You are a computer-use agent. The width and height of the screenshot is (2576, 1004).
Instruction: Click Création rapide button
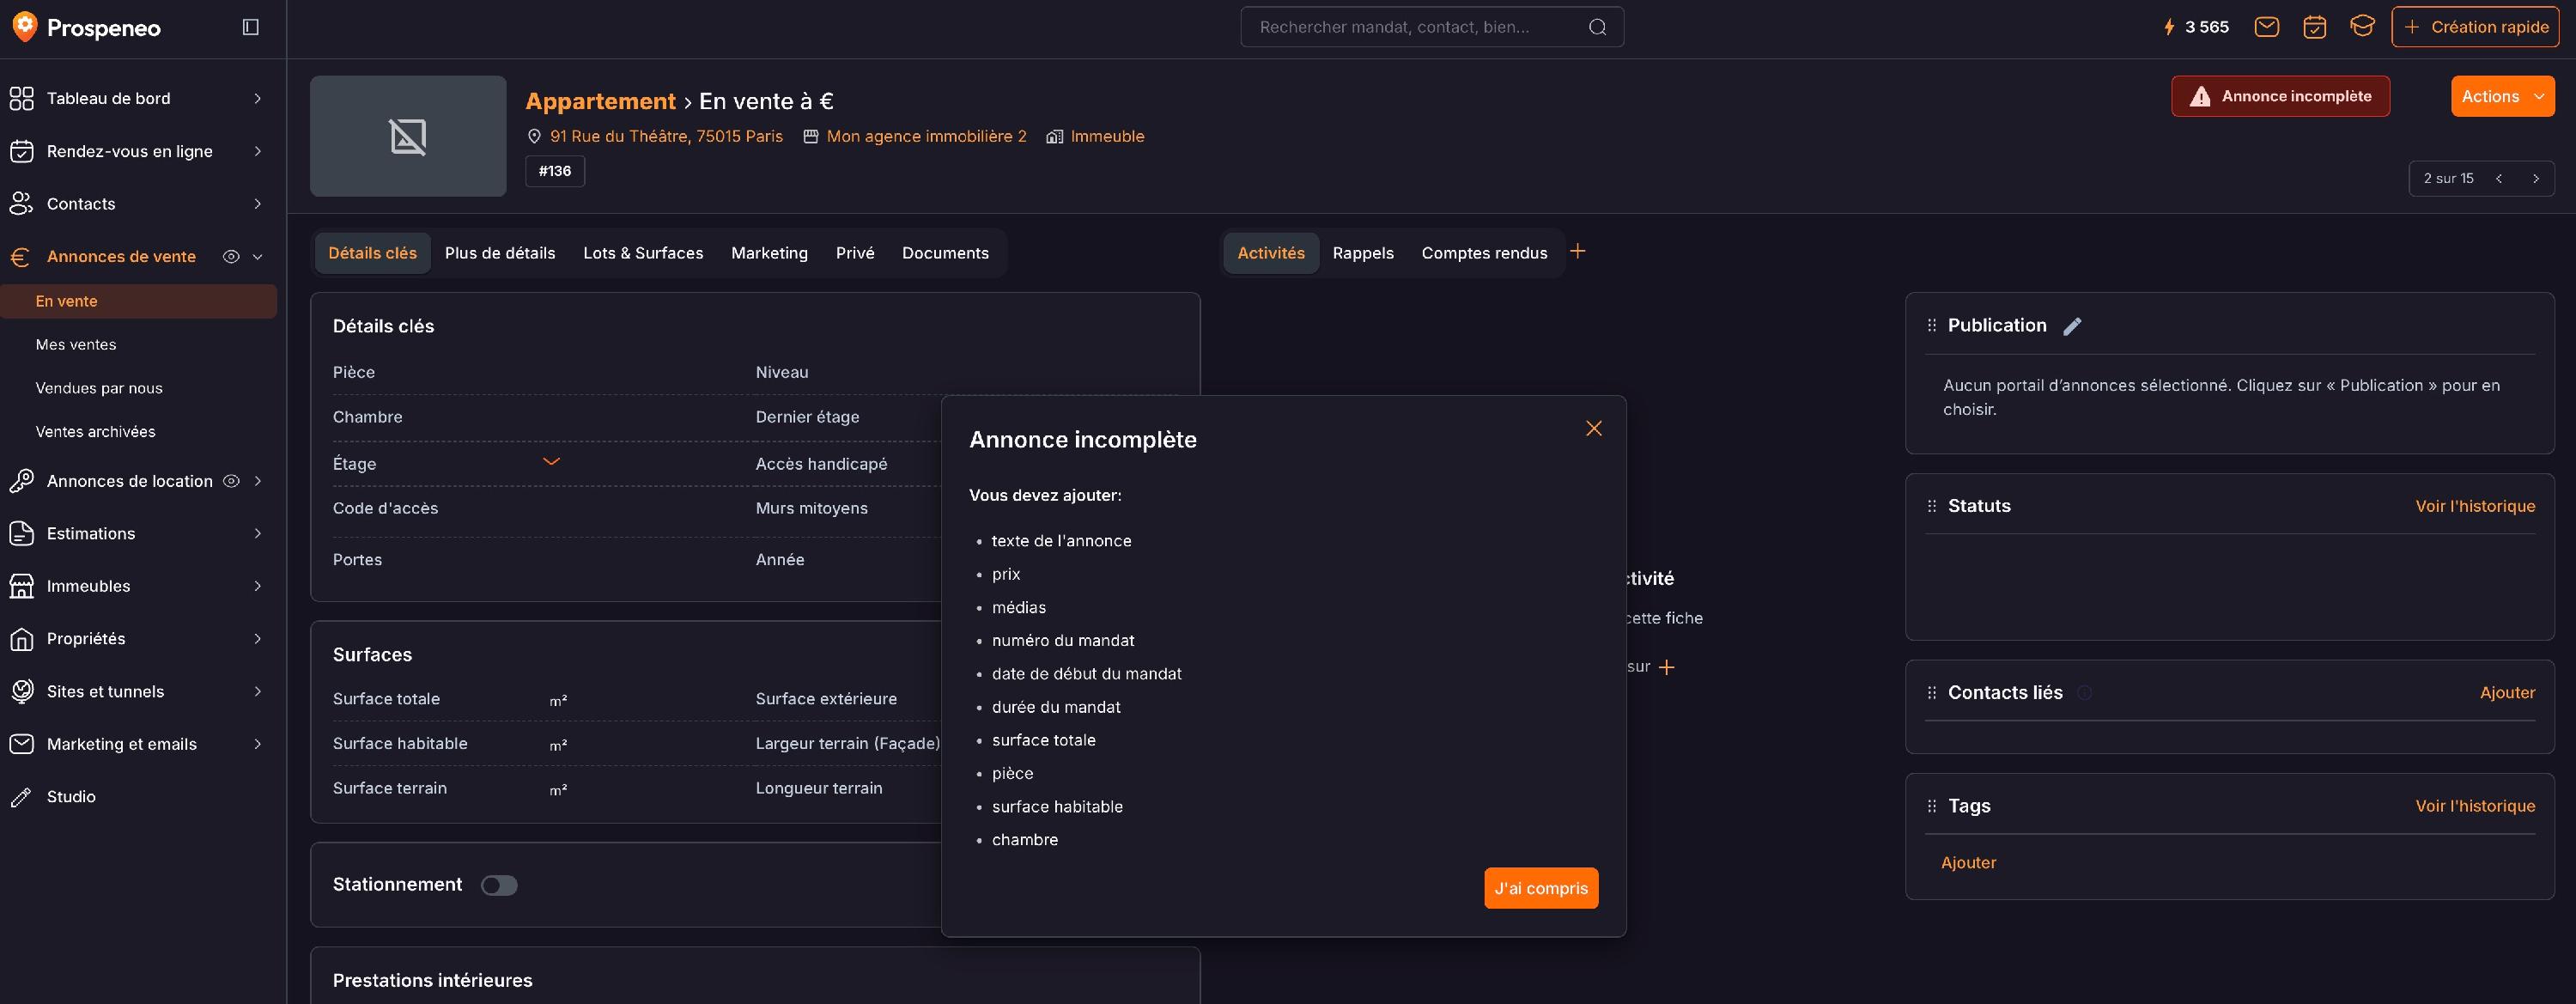(x=2475, y=27)
